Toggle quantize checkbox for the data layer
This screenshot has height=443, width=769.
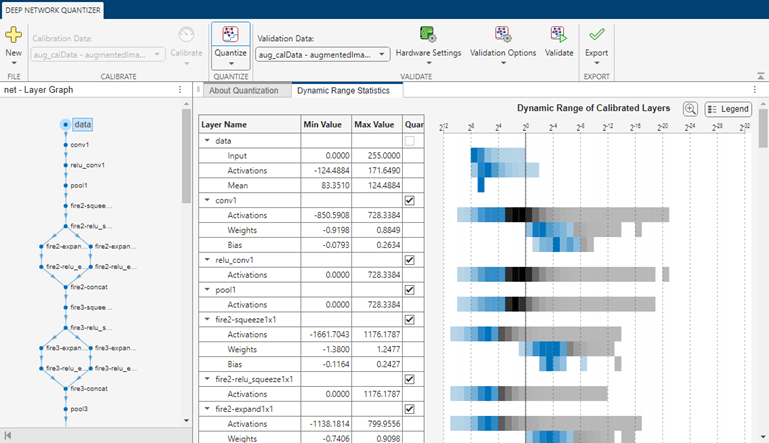point(410,141)
